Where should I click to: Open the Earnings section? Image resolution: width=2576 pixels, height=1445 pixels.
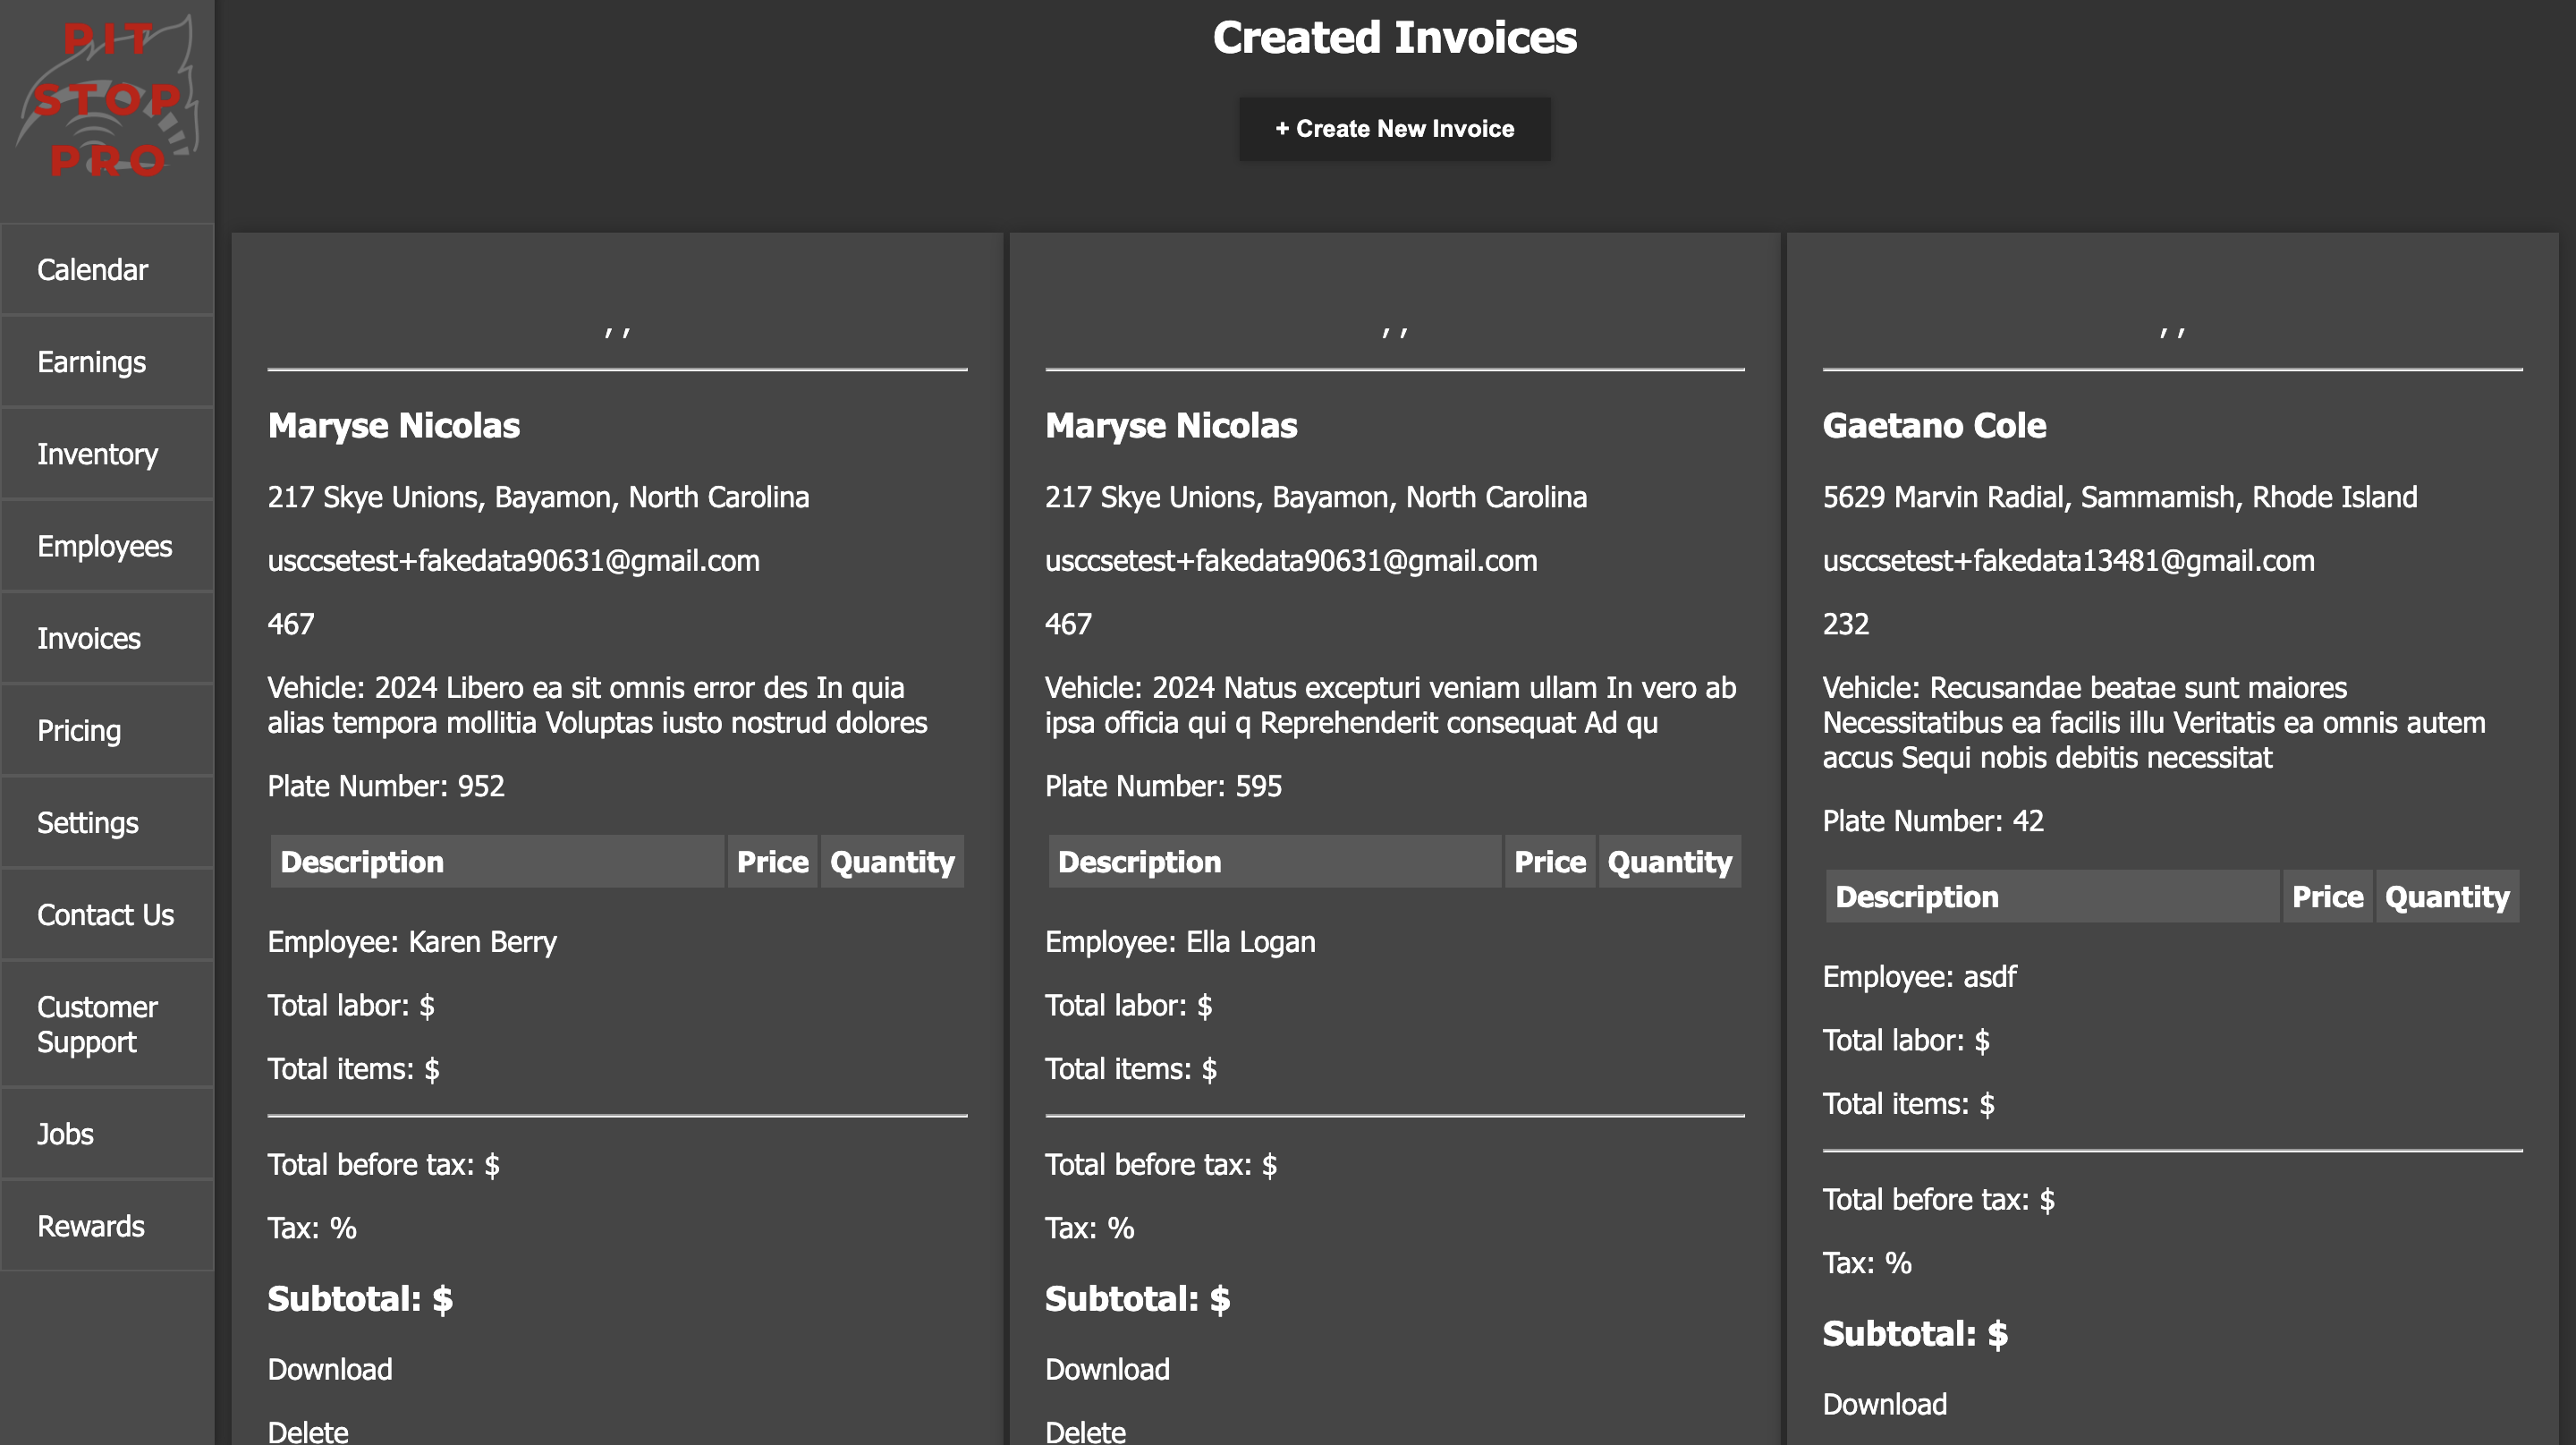[92, 361]
